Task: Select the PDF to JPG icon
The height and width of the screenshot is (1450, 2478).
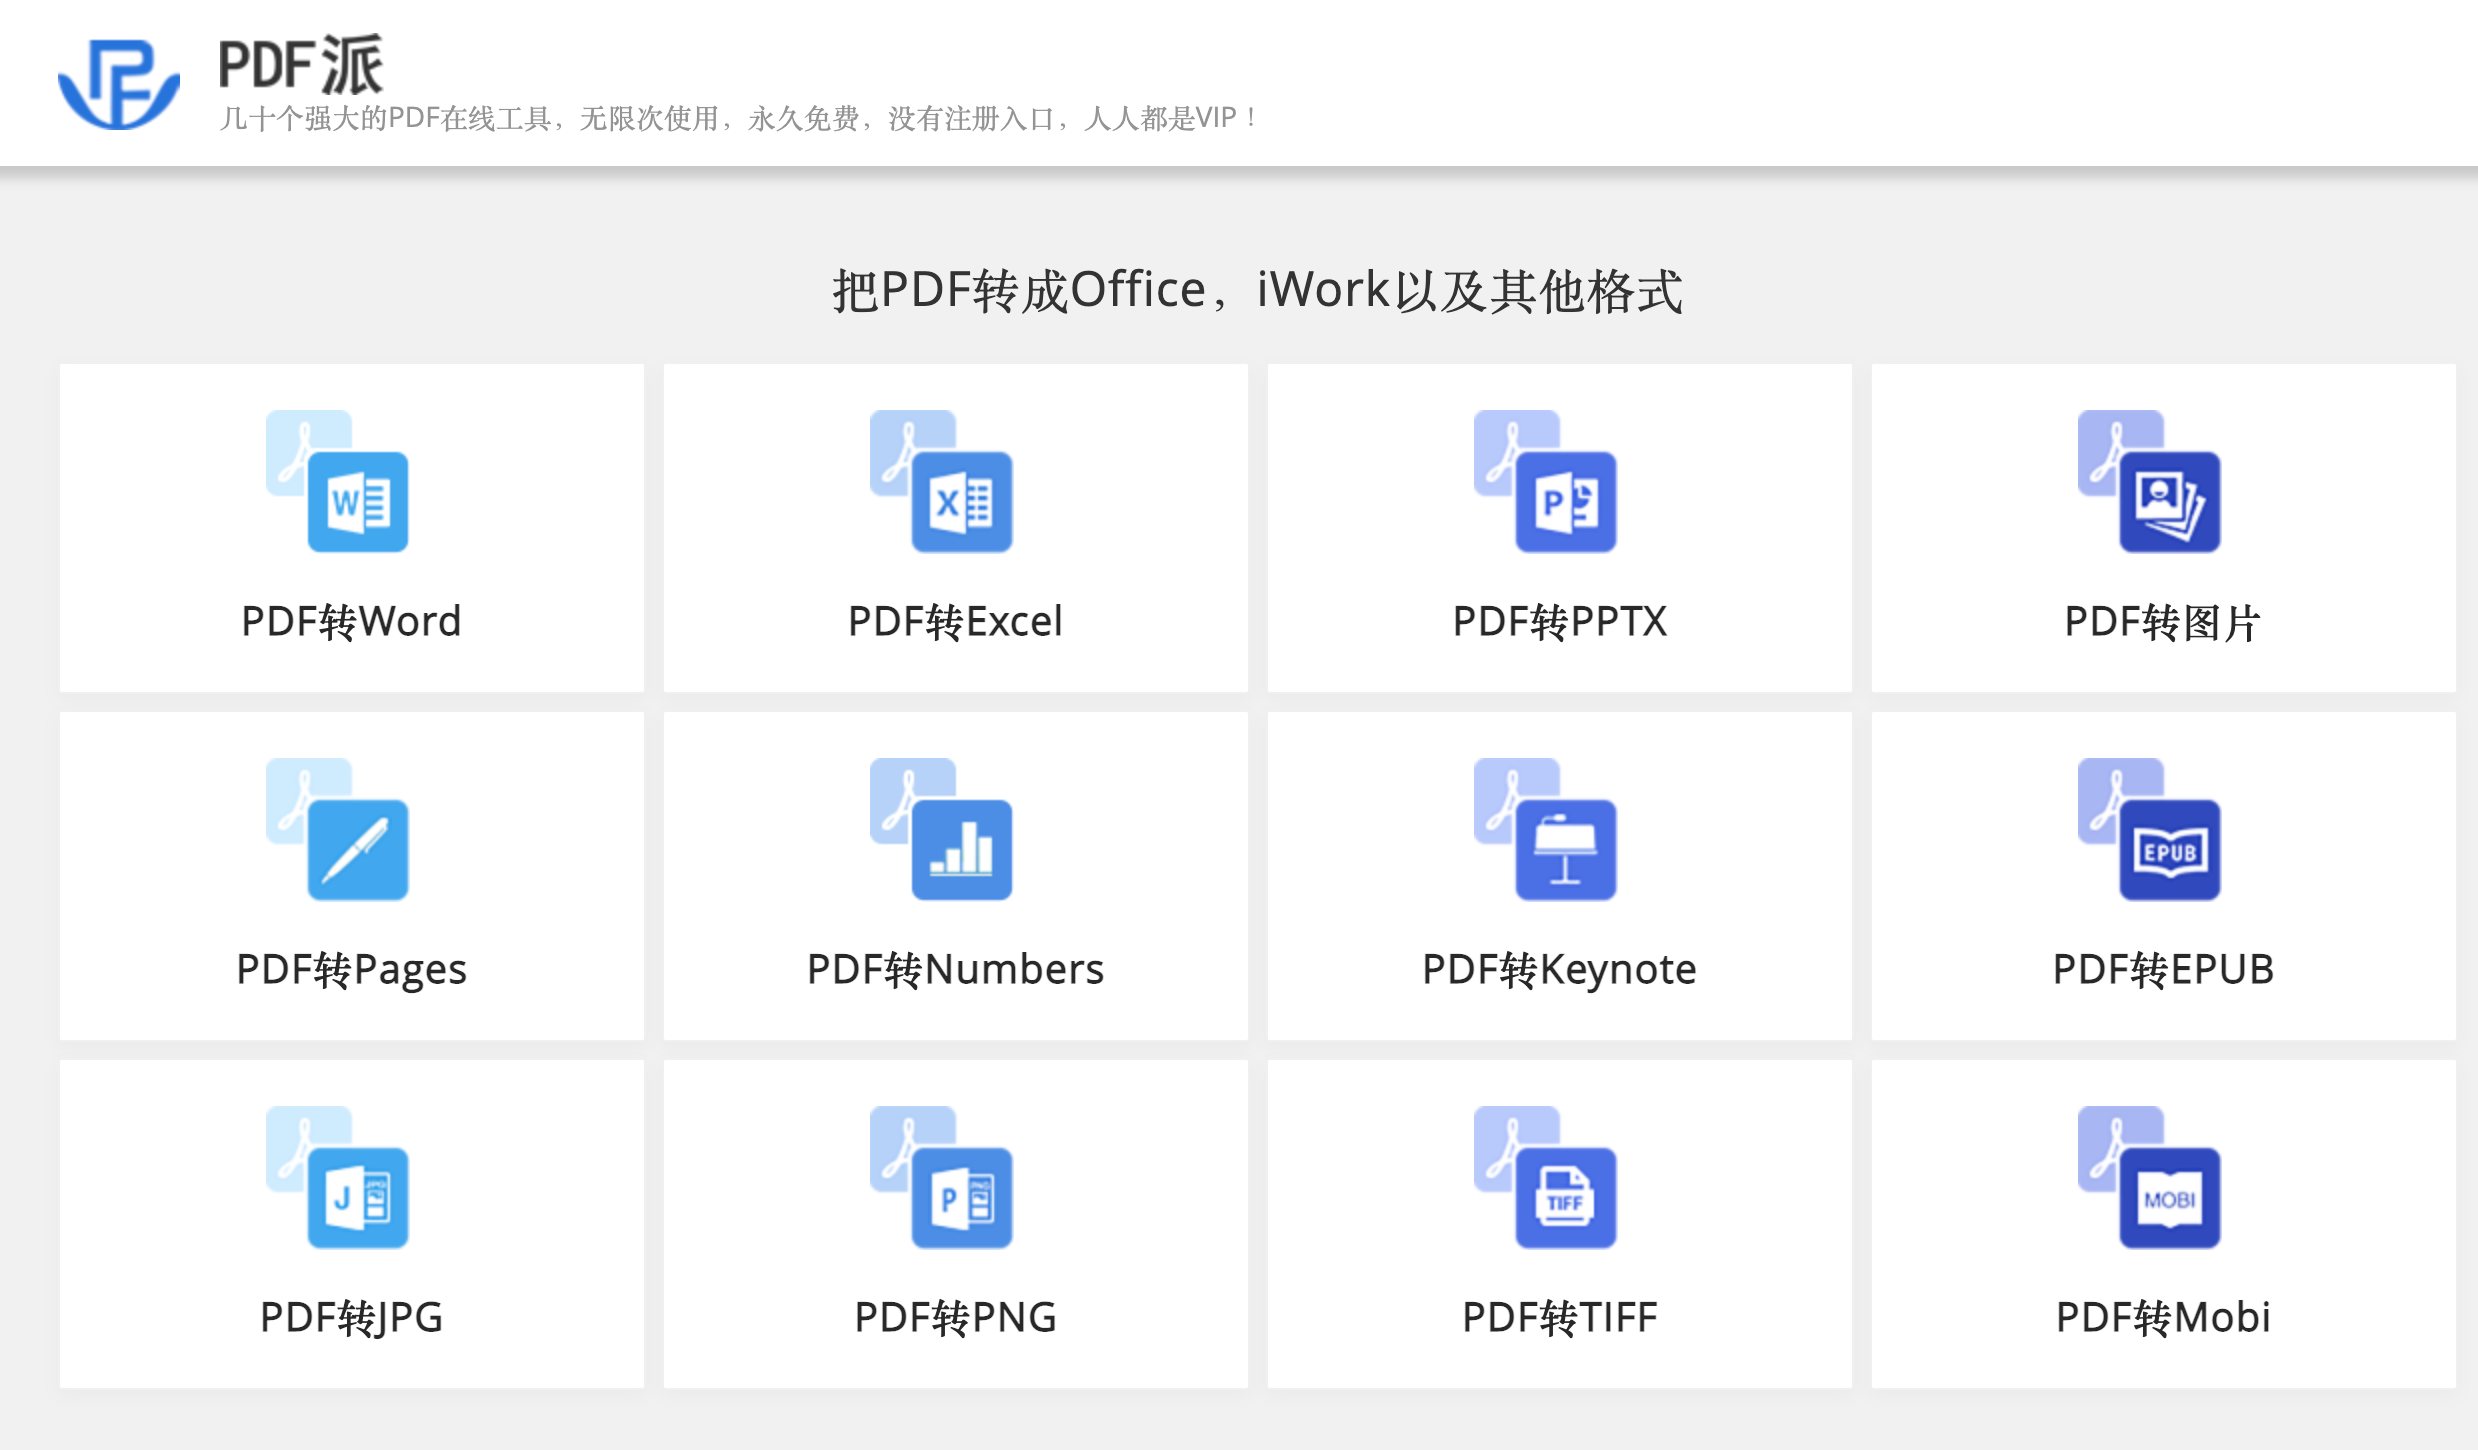Action: tap(338, 1177)
